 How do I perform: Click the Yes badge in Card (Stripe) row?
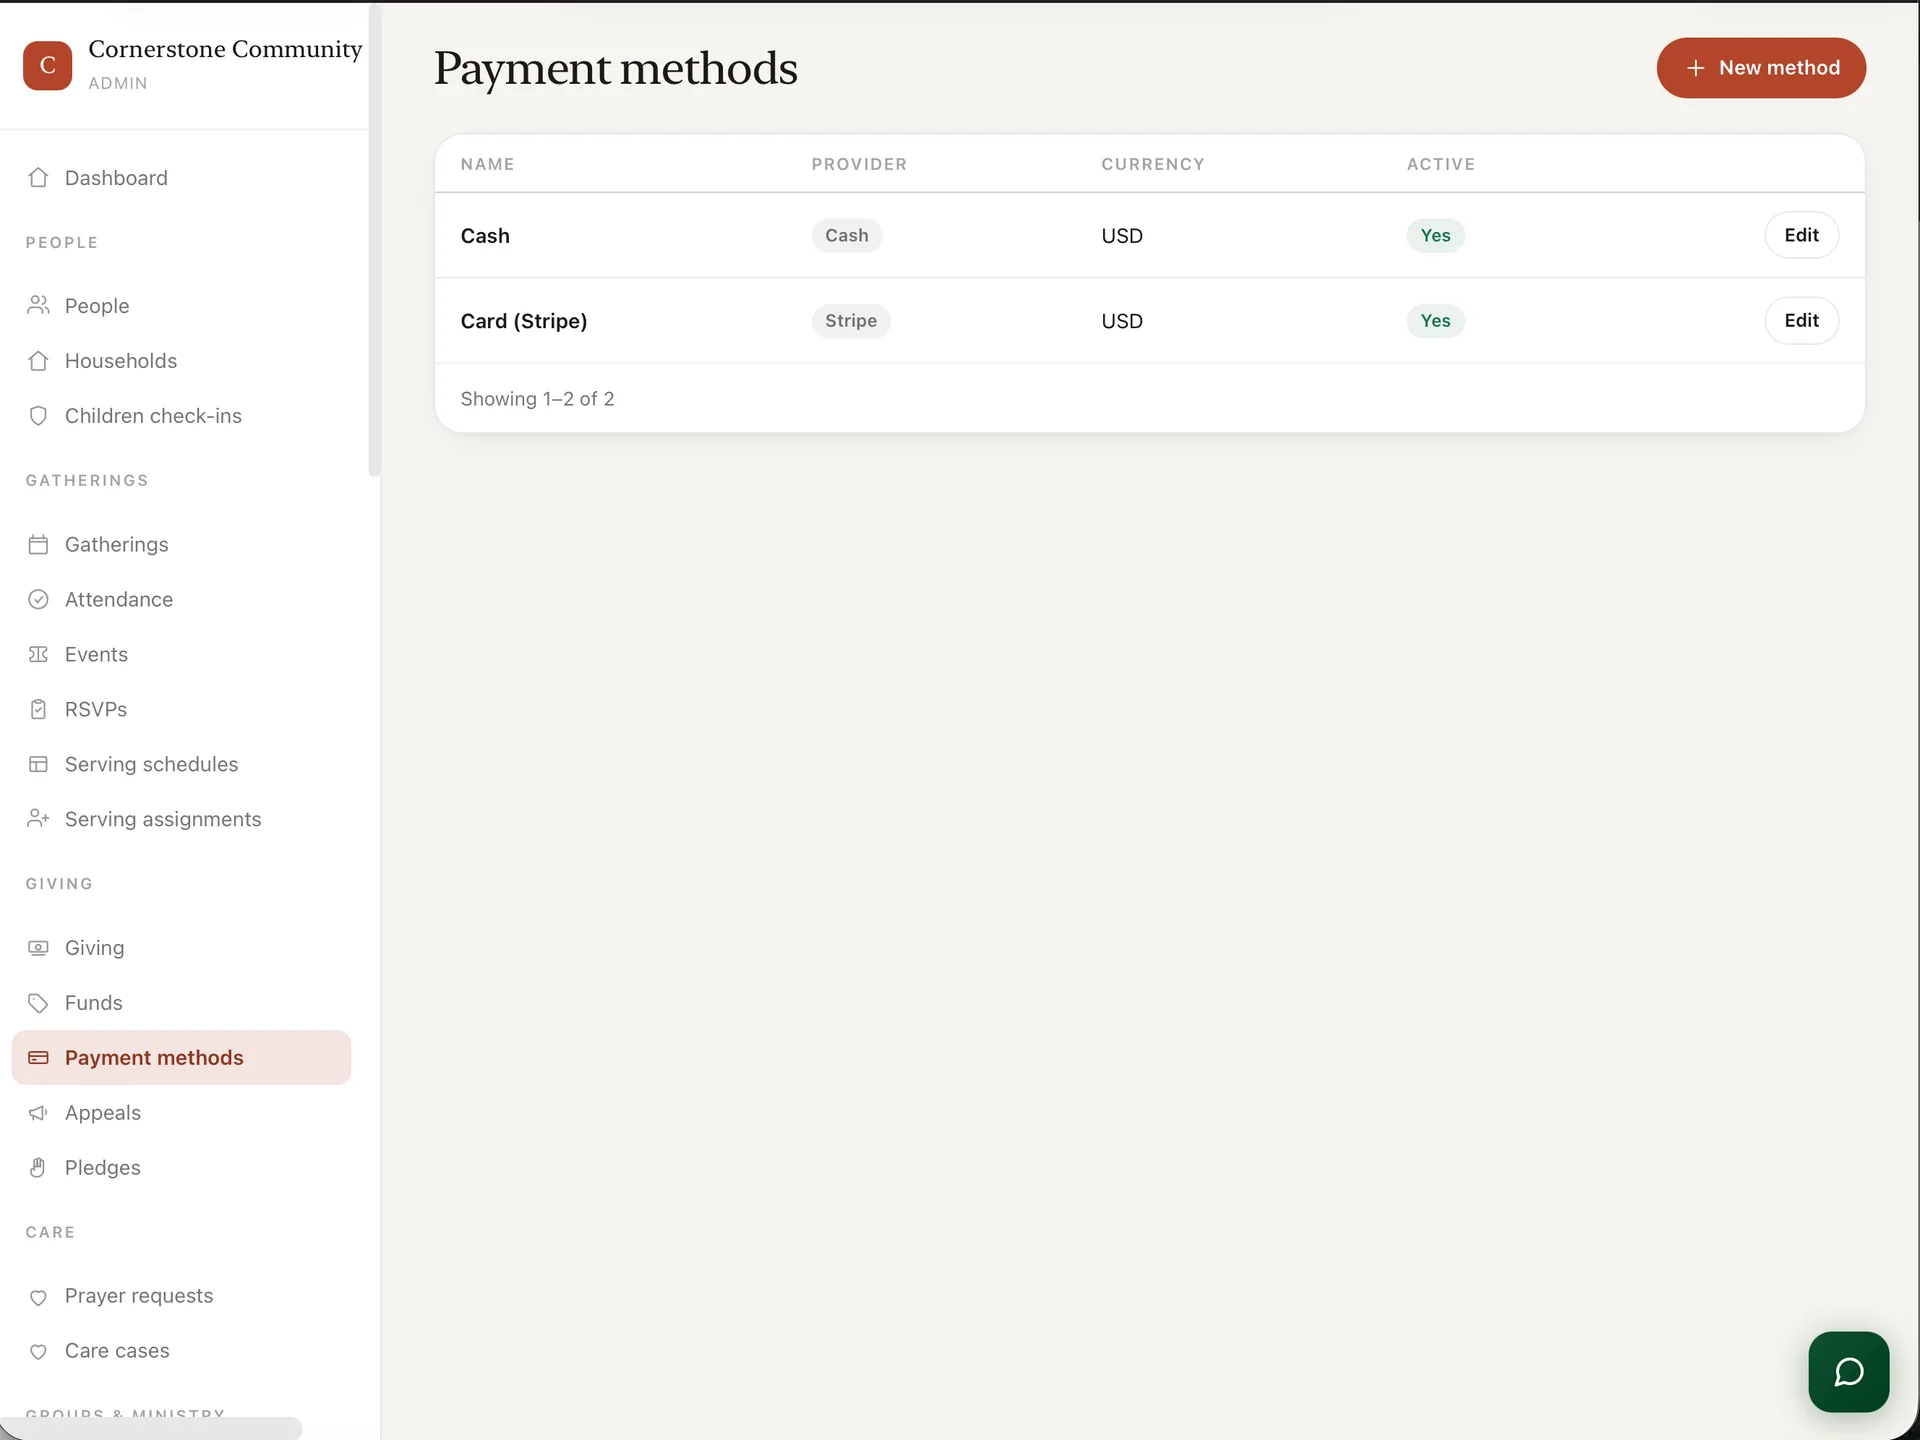pyautogui.click(x=1435, y=320)
